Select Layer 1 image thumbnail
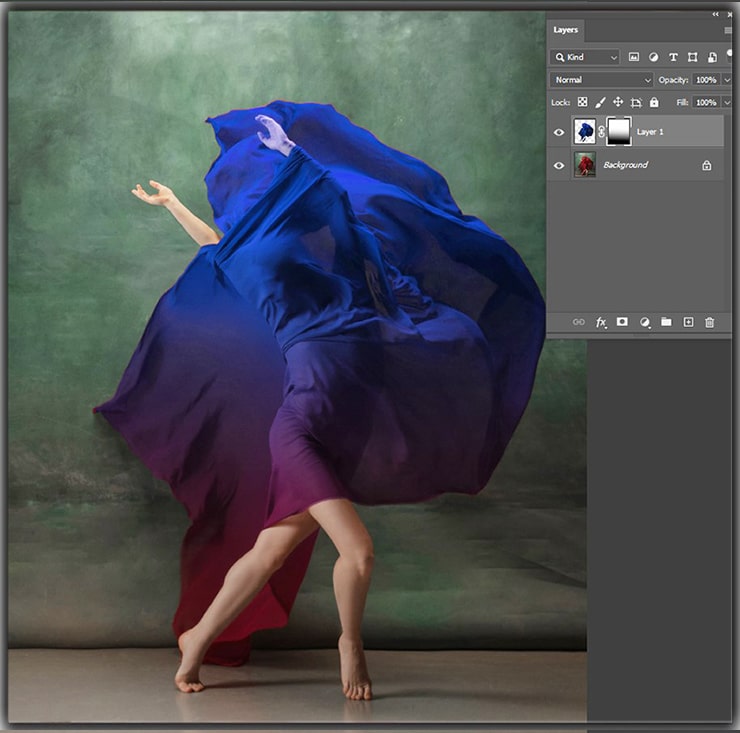Image resolution: width=740 pixels, height=733 pixels. (585, 132)
